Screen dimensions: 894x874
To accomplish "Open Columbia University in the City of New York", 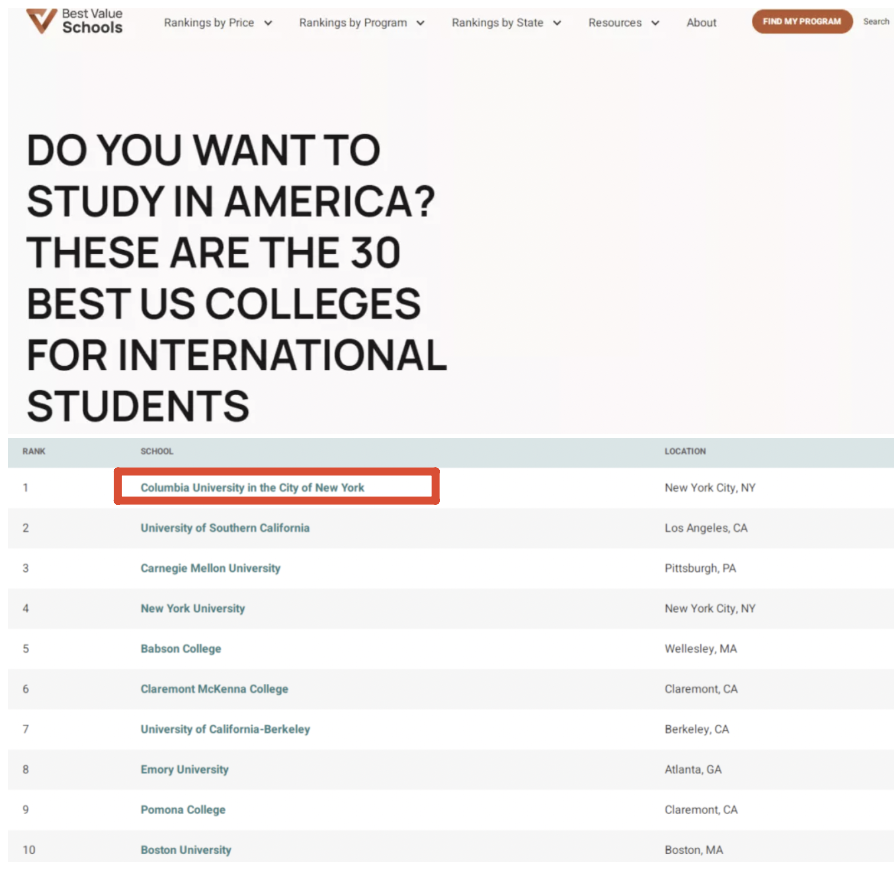I will [252, 487].
